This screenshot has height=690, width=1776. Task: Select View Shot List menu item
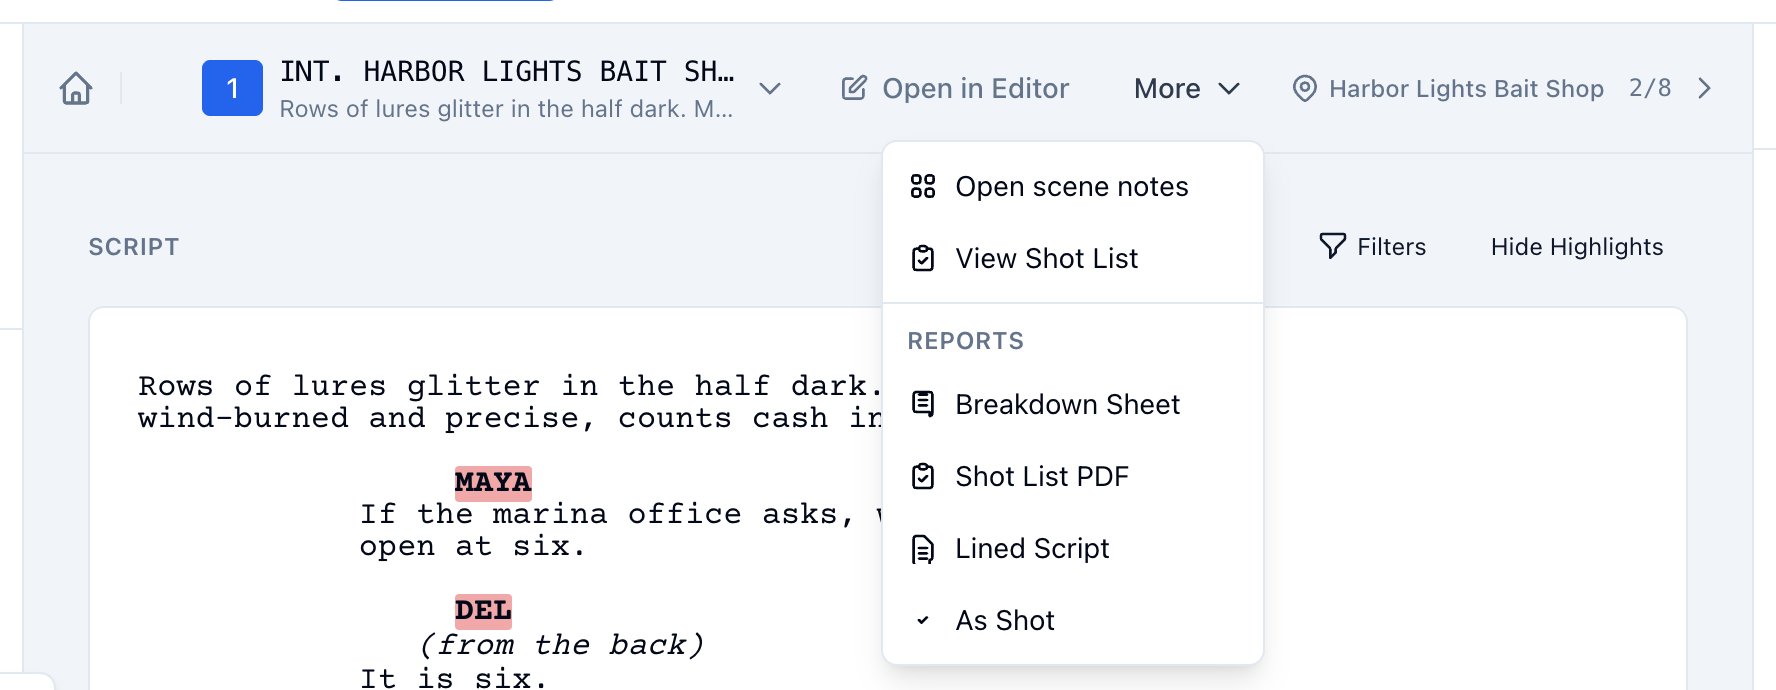point(1073,259)
